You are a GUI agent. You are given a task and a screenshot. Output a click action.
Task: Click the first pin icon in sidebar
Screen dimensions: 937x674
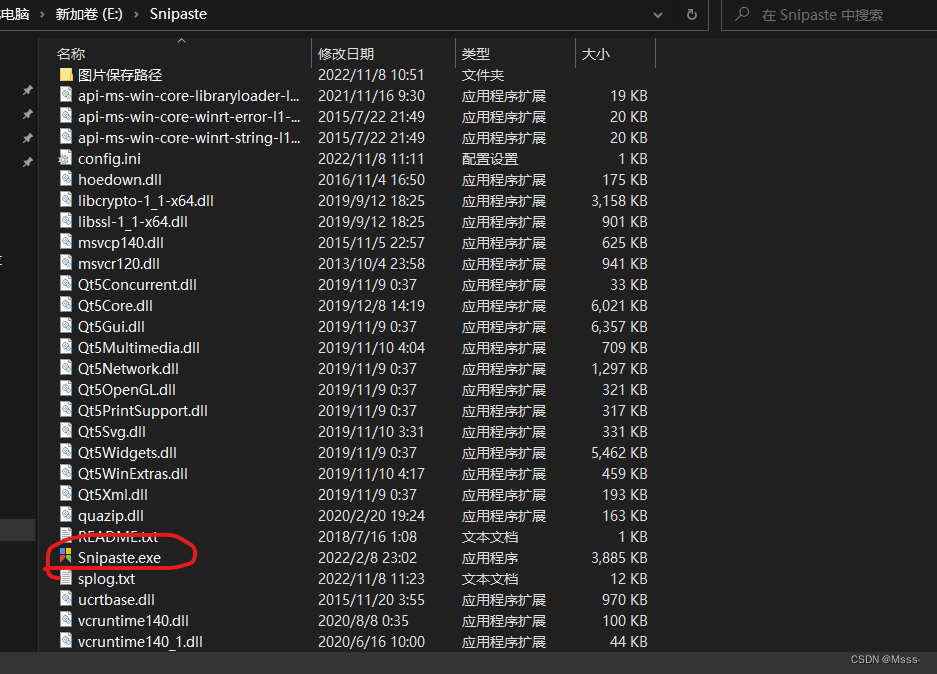27,90
